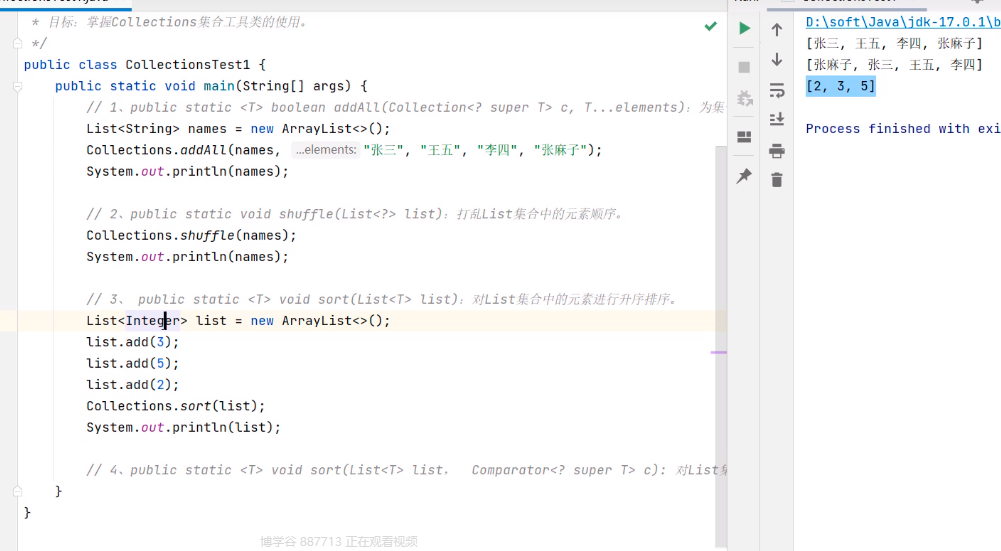Click the '// 4、' Comparator sort comment line

[406, 470]
